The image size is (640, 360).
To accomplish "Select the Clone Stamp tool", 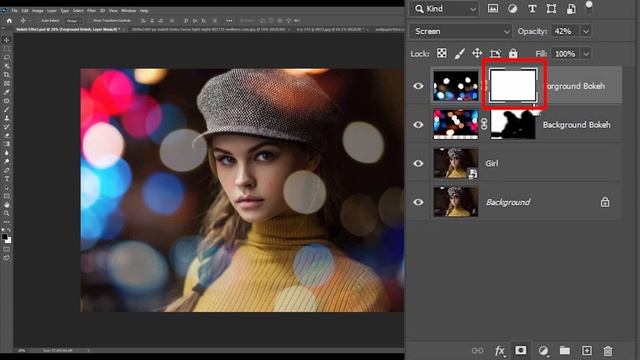I will (7, 118).
